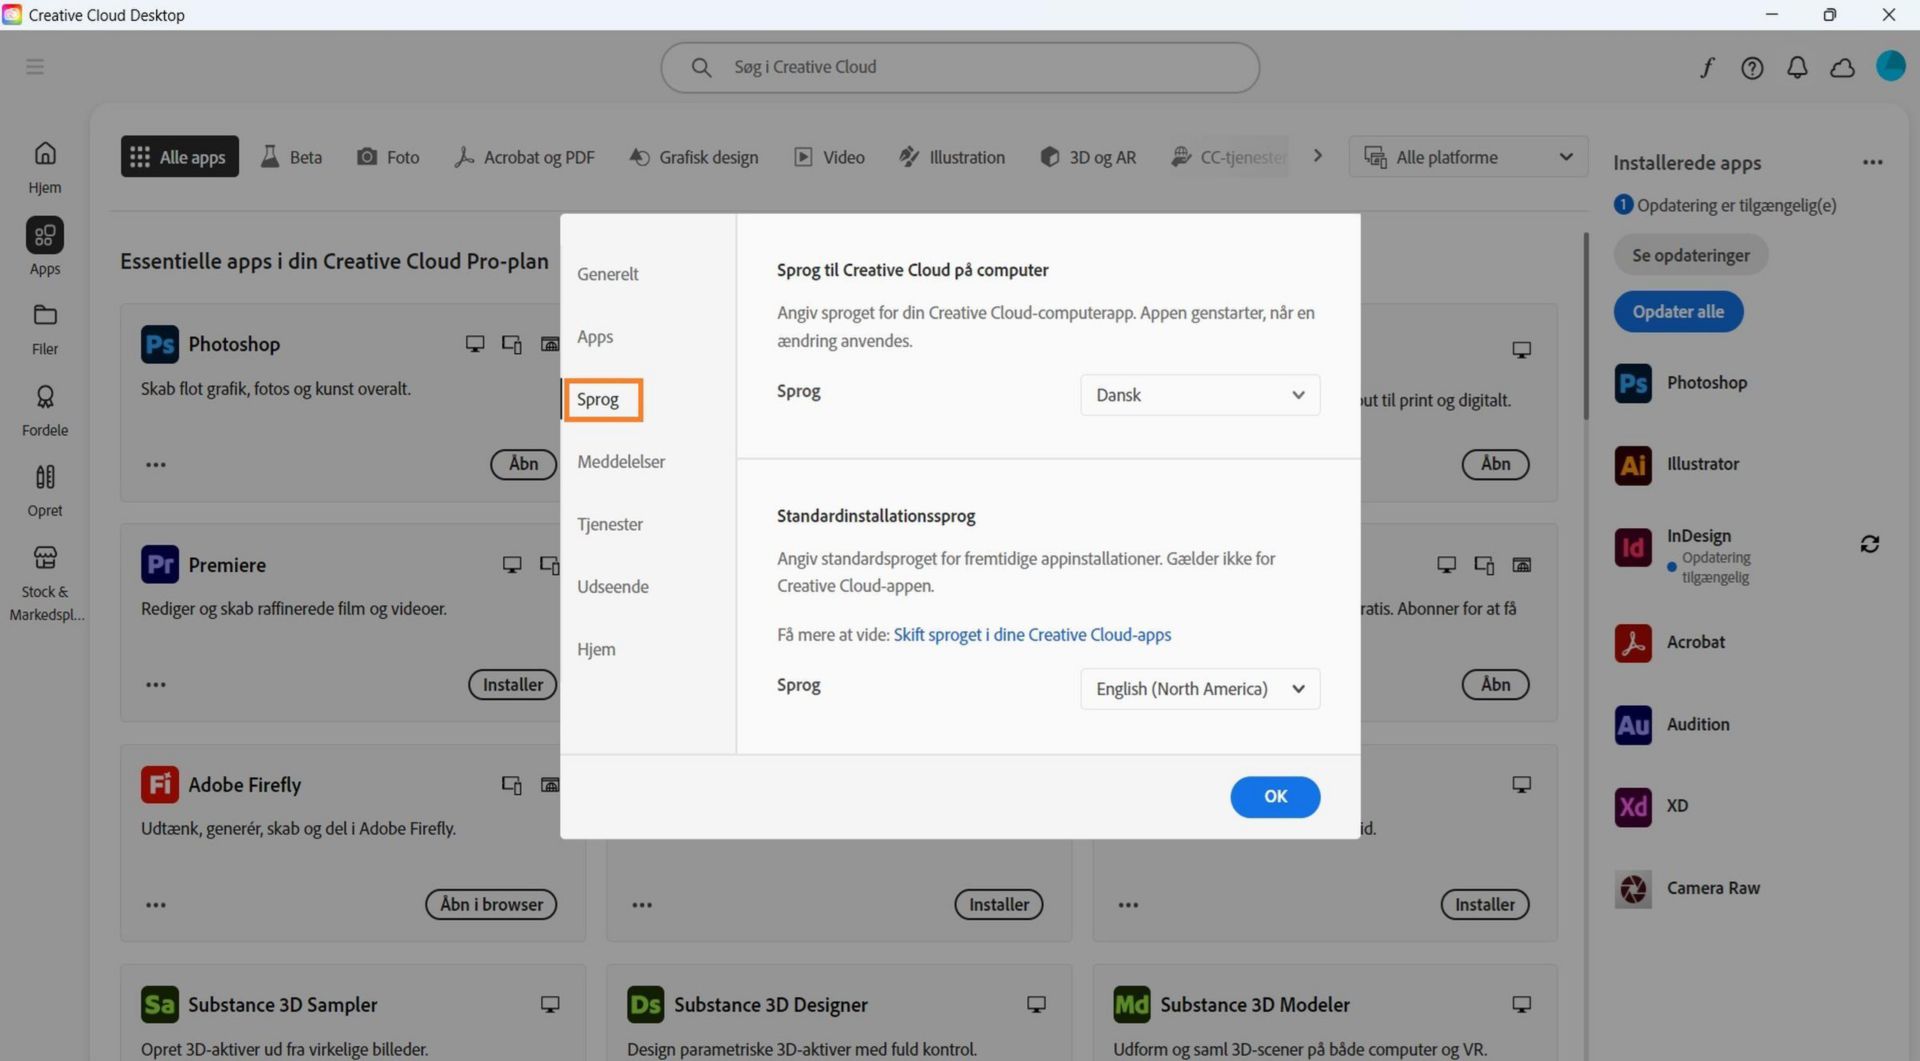This screenshot has width=1920, height=1061.
Task: Click the Acrobat icon in Installerede apps
Action: pos(1633,643)
